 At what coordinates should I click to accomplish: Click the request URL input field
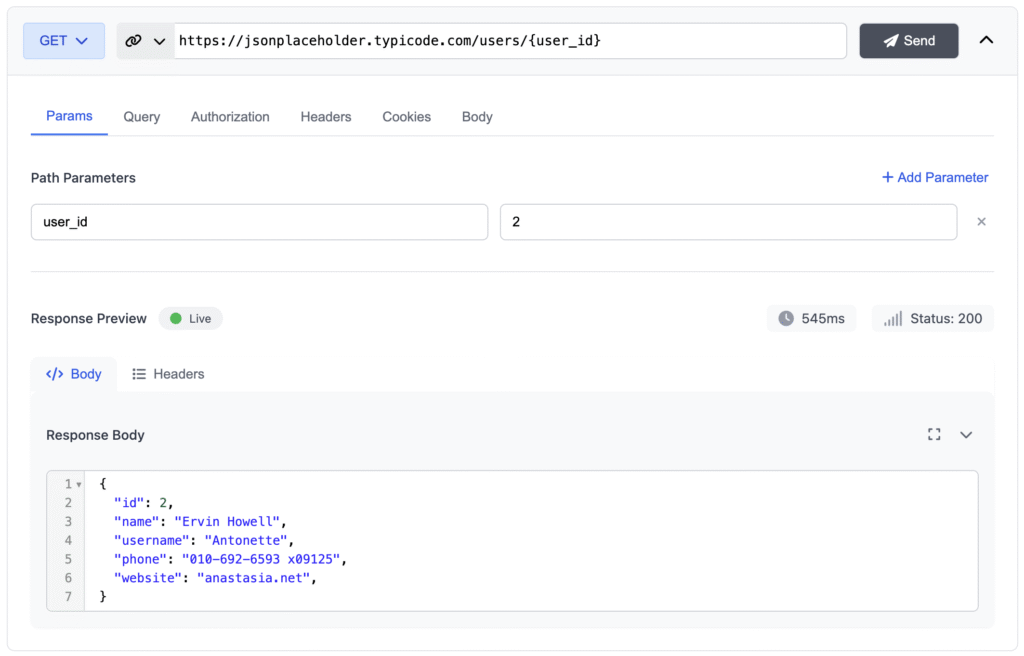(510, 41)
